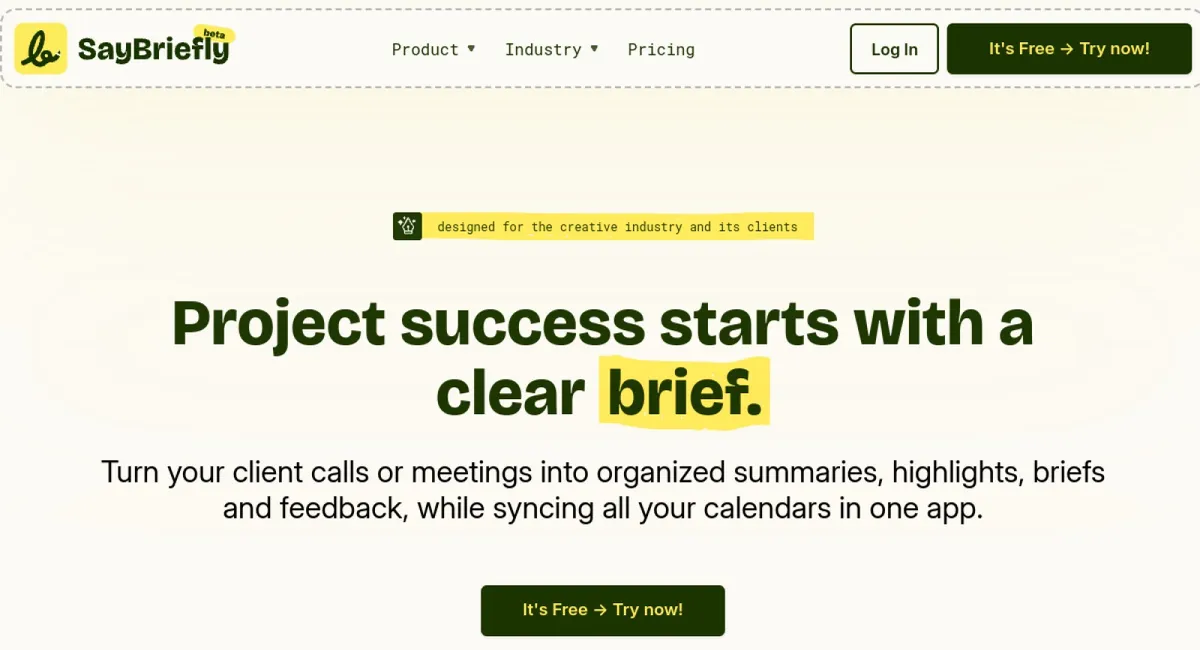Click the header "It's Free → Try now!" button
1200x650 pixels.
pos(1069,49)
